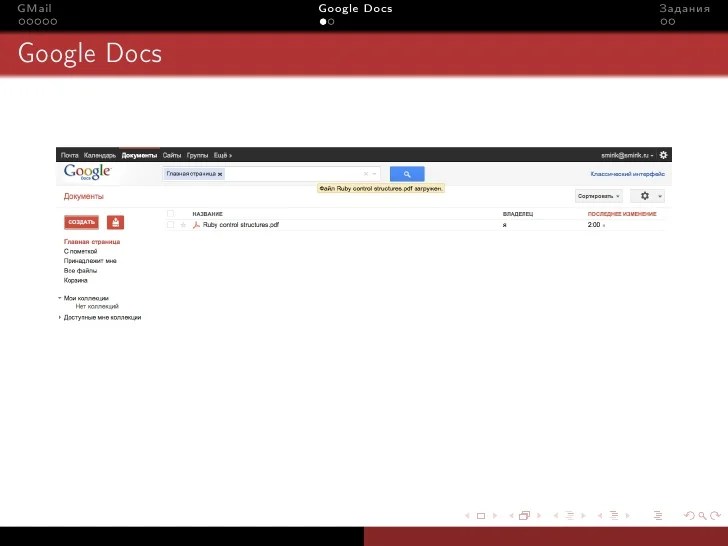Open the Принадлежит мне sidebar link

90,261
